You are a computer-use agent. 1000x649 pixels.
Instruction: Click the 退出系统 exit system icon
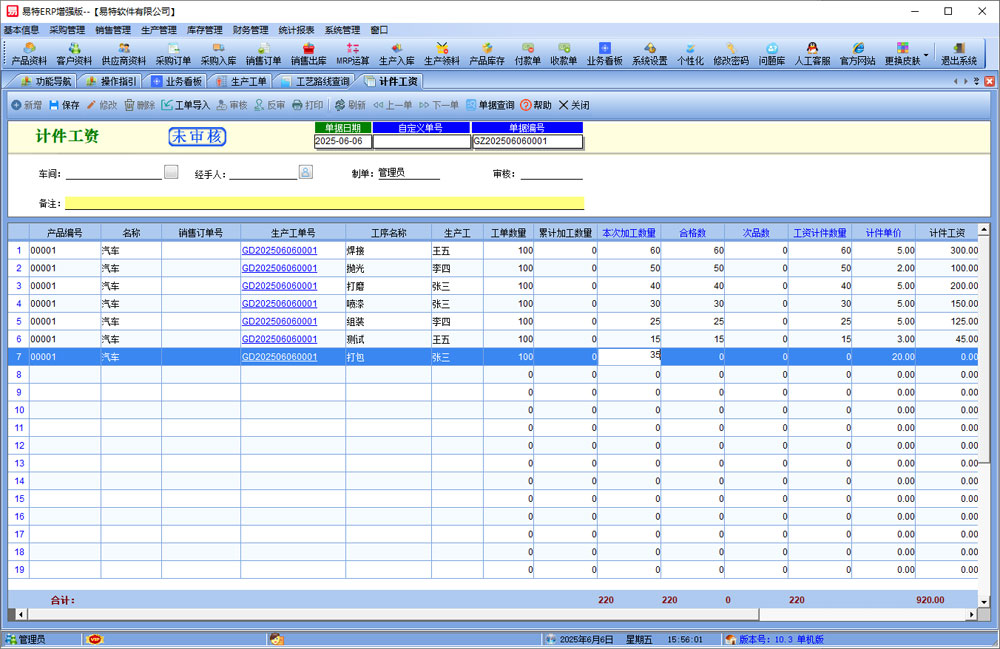[x=959, y=53]
